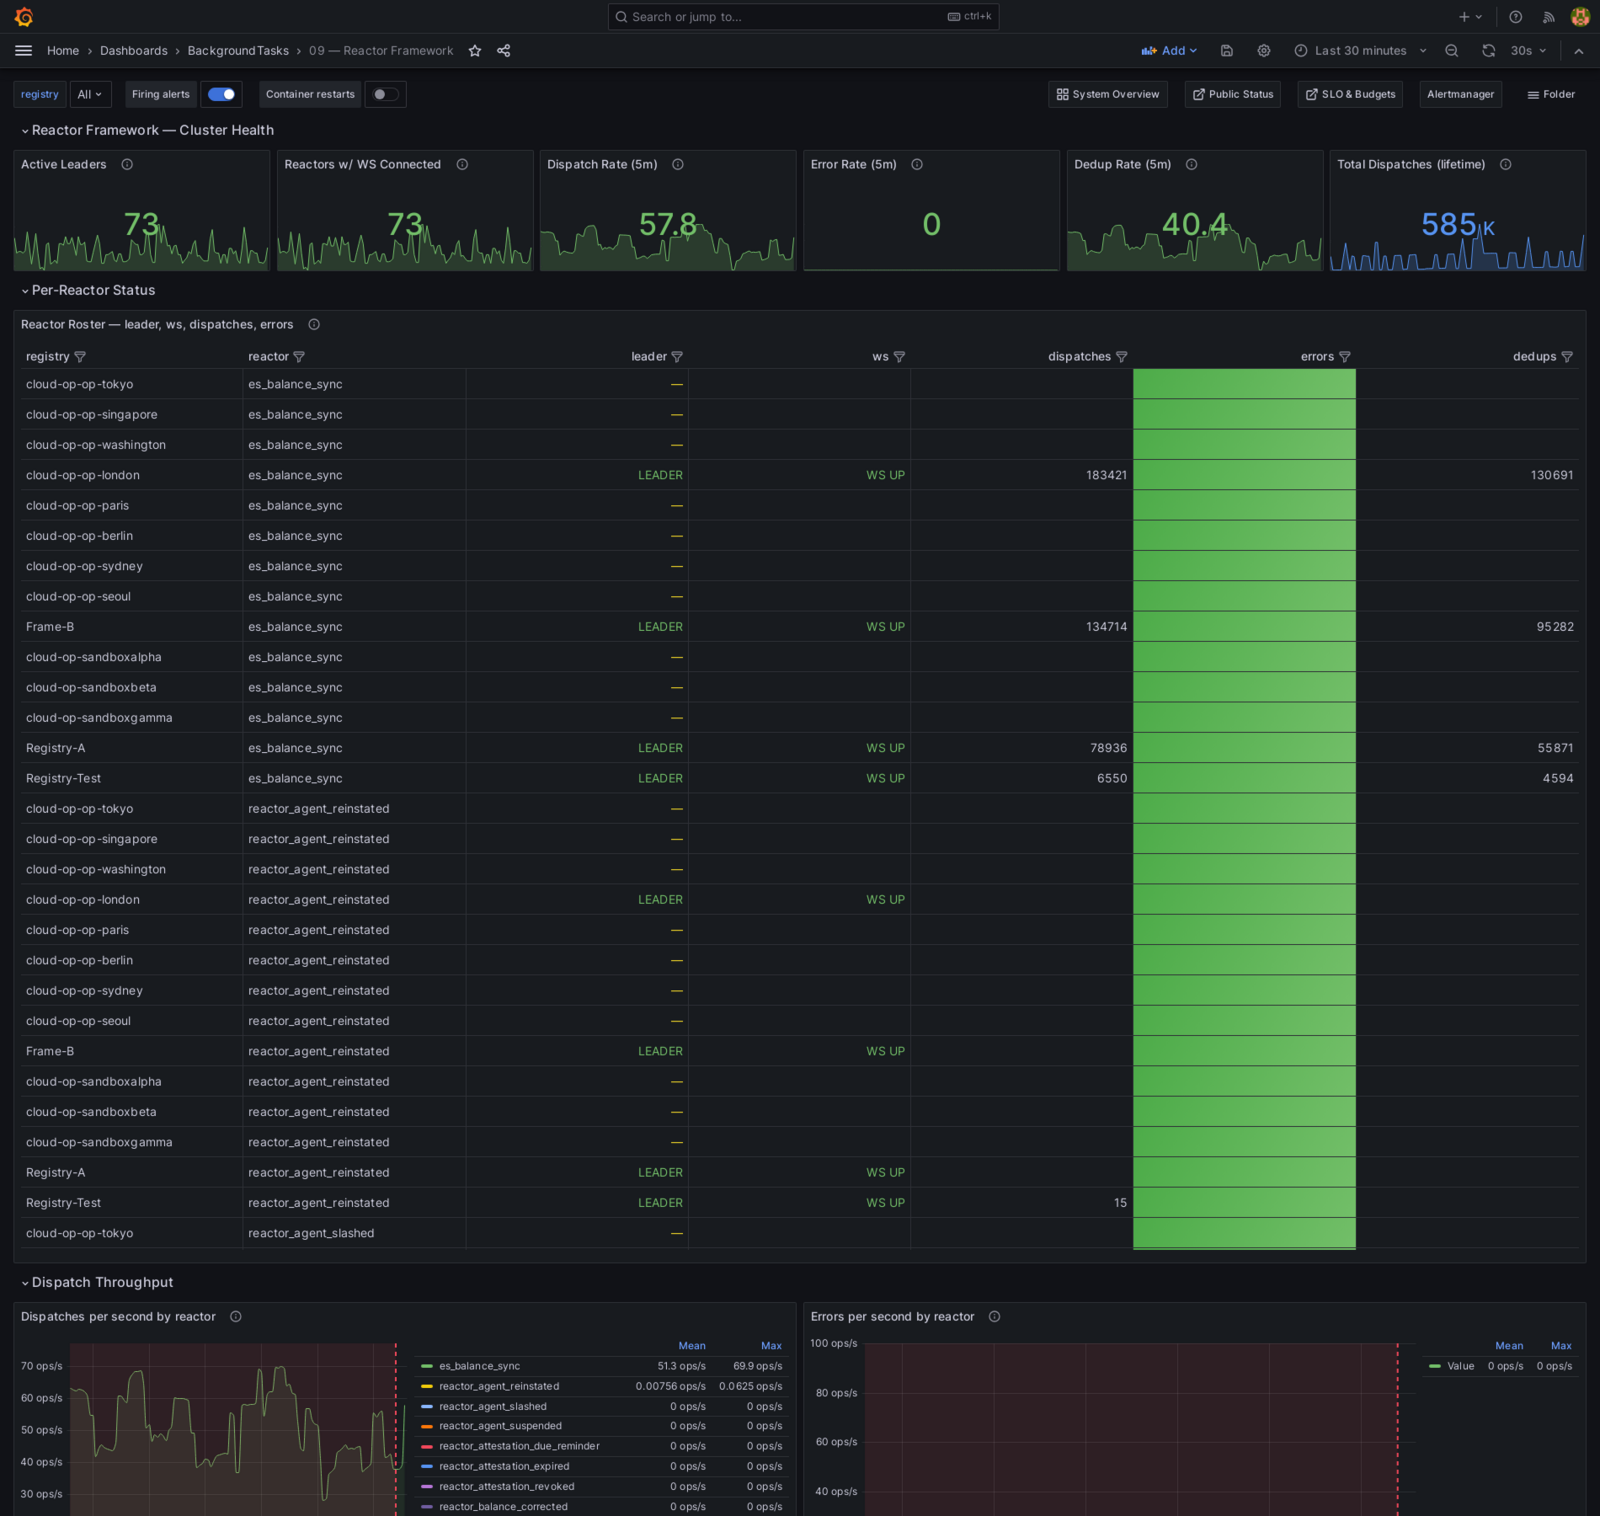1600x1516 pixels.
Task: Show info for Error Rate (5m)
Action: (917, 165)
